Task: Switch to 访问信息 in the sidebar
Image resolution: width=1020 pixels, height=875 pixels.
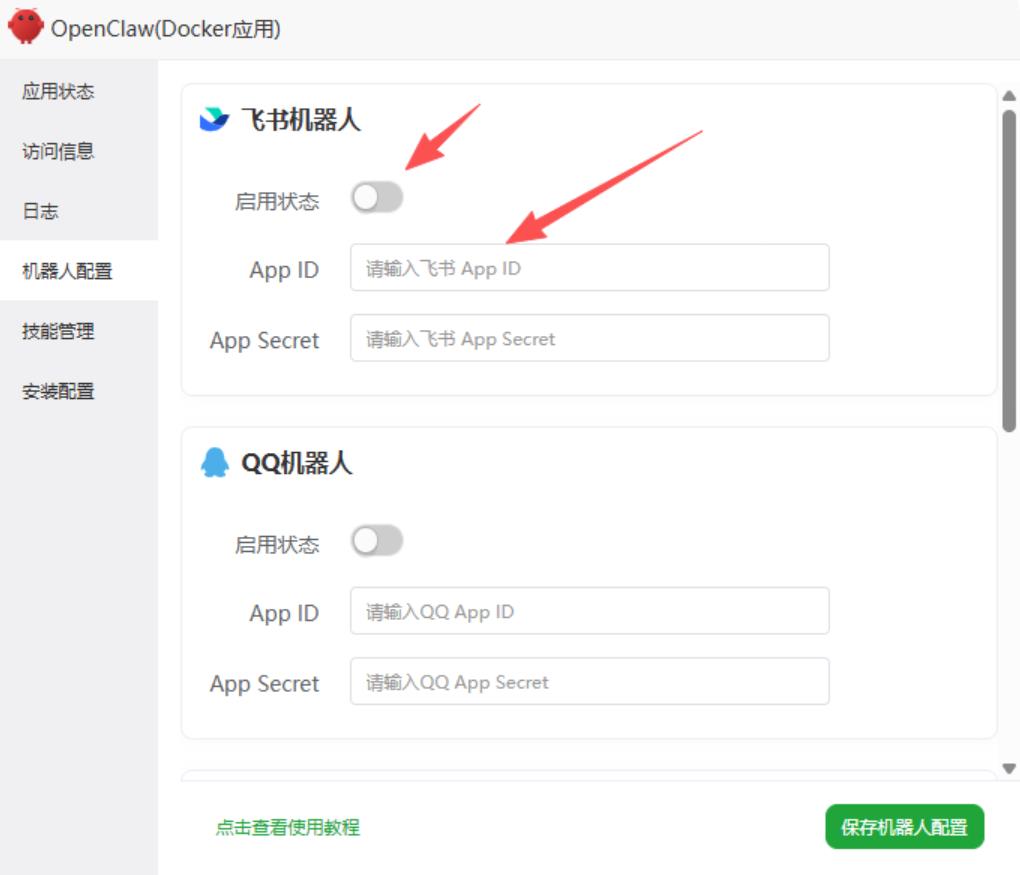Action: 58,152
